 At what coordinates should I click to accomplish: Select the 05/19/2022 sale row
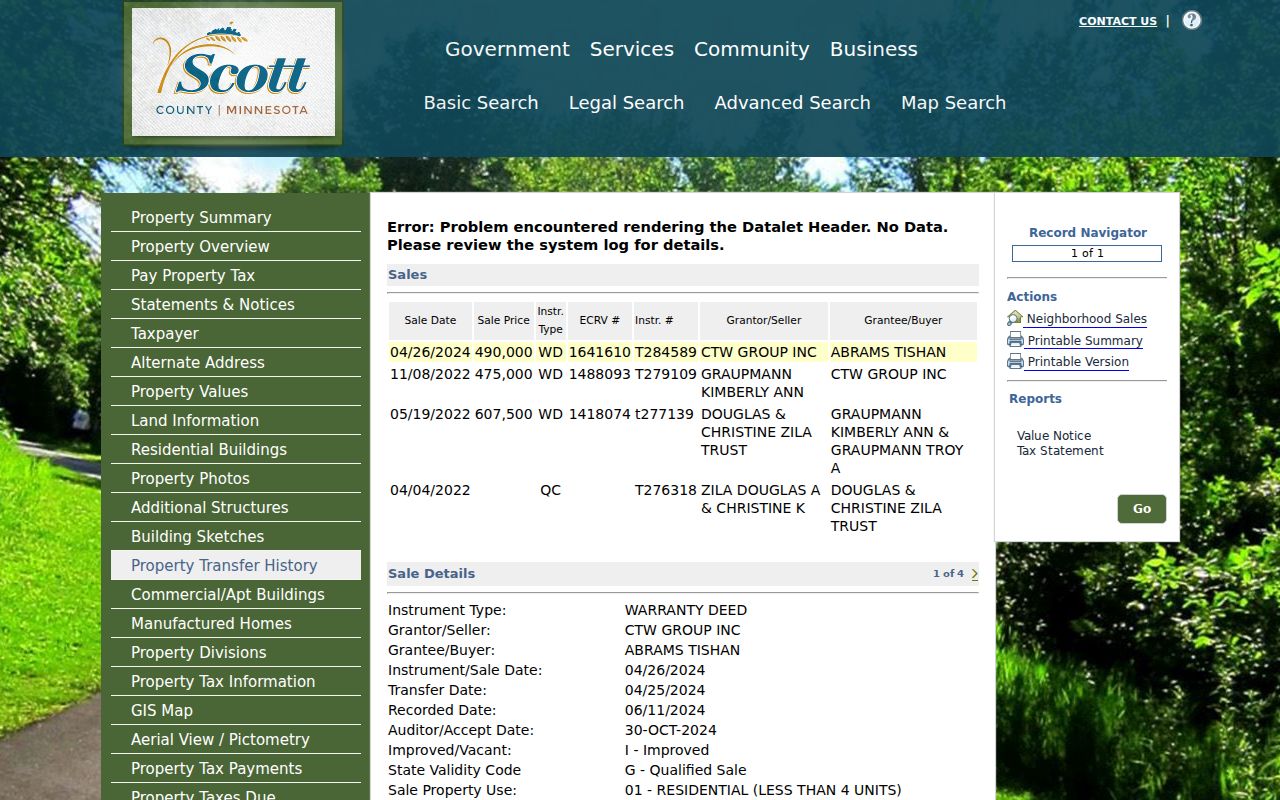click(683, 441)
